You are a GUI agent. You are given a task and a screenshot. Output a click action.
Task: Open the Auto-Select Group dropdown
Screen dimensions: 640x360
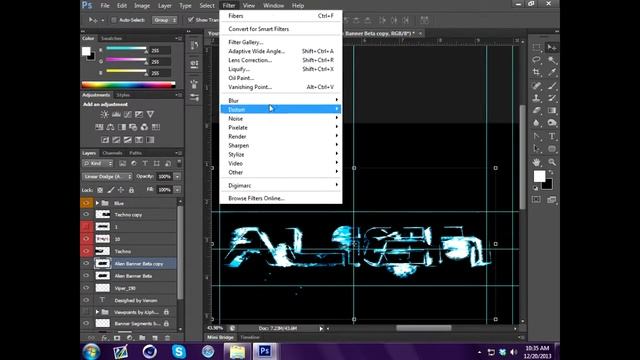tap(165, 20)
